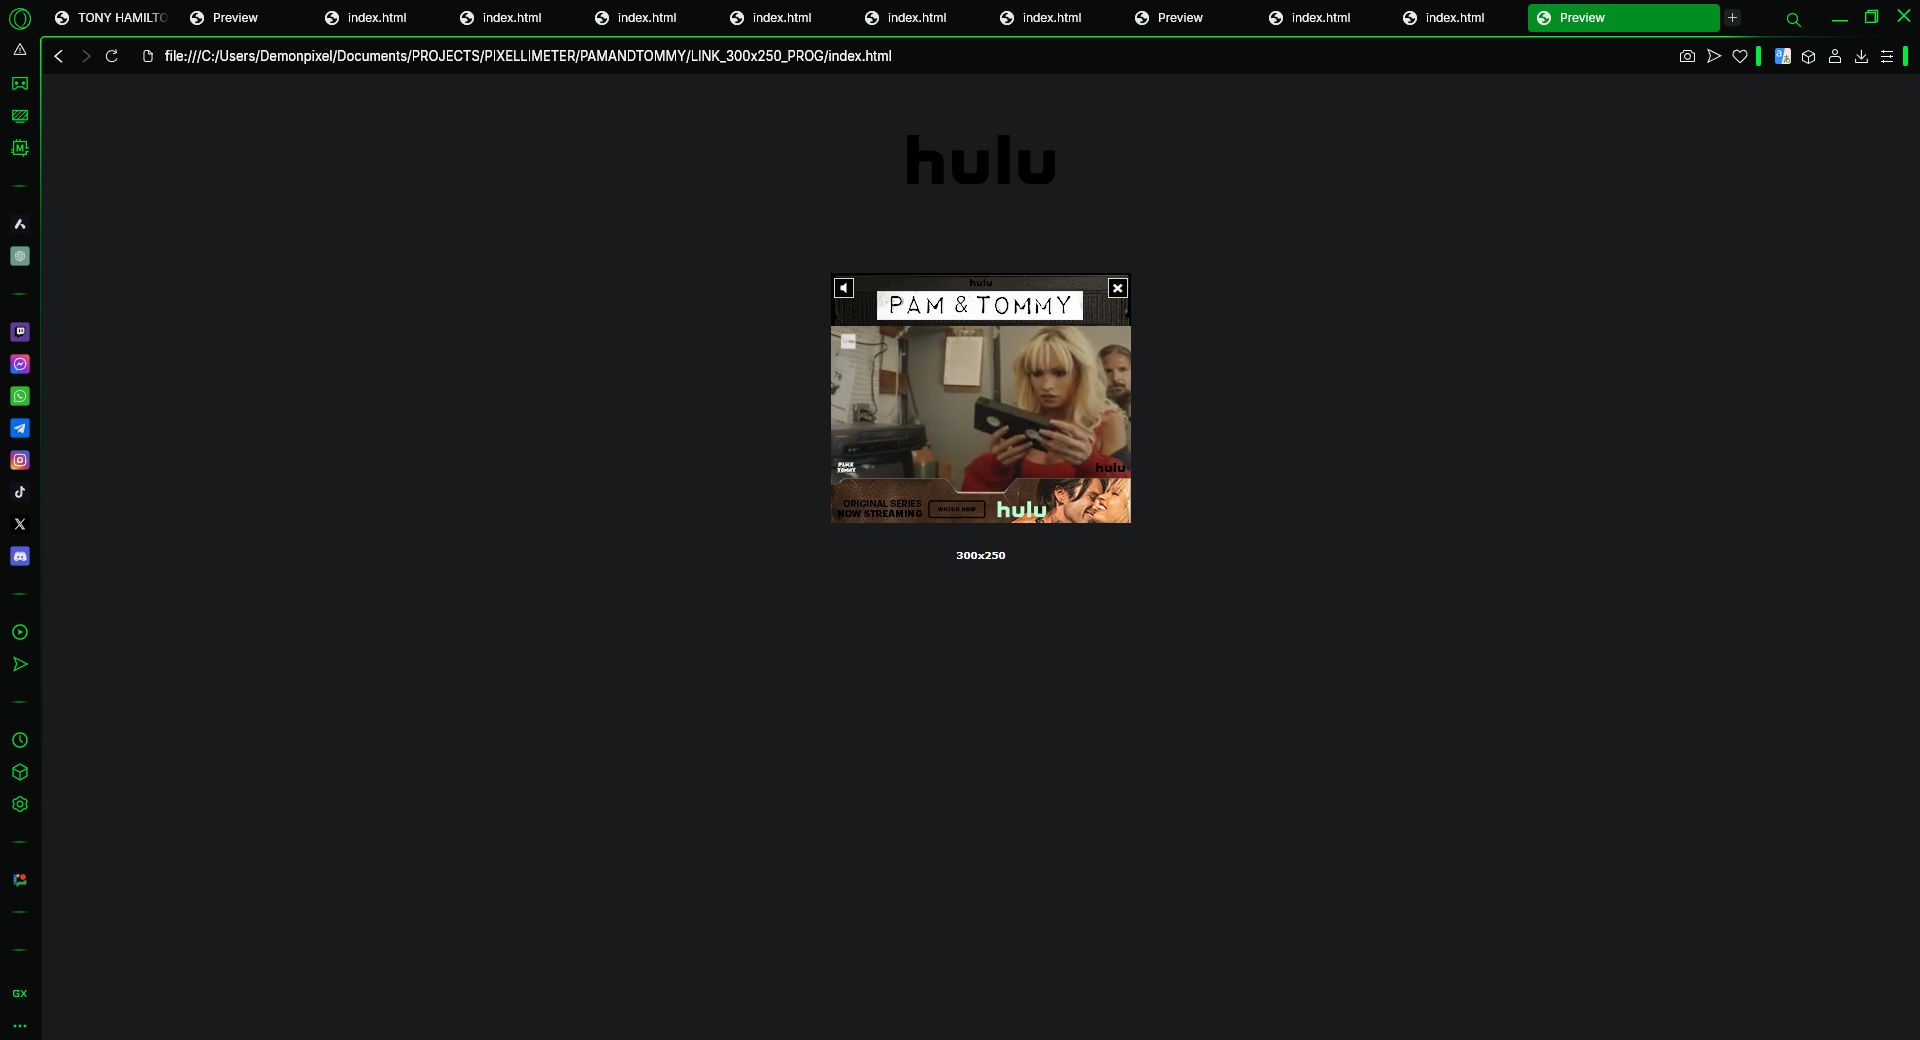The height and width of the screenshot is (1040, 1920).
Task: Open ChatGPT icon in sidebar
Action: (20, 256)
